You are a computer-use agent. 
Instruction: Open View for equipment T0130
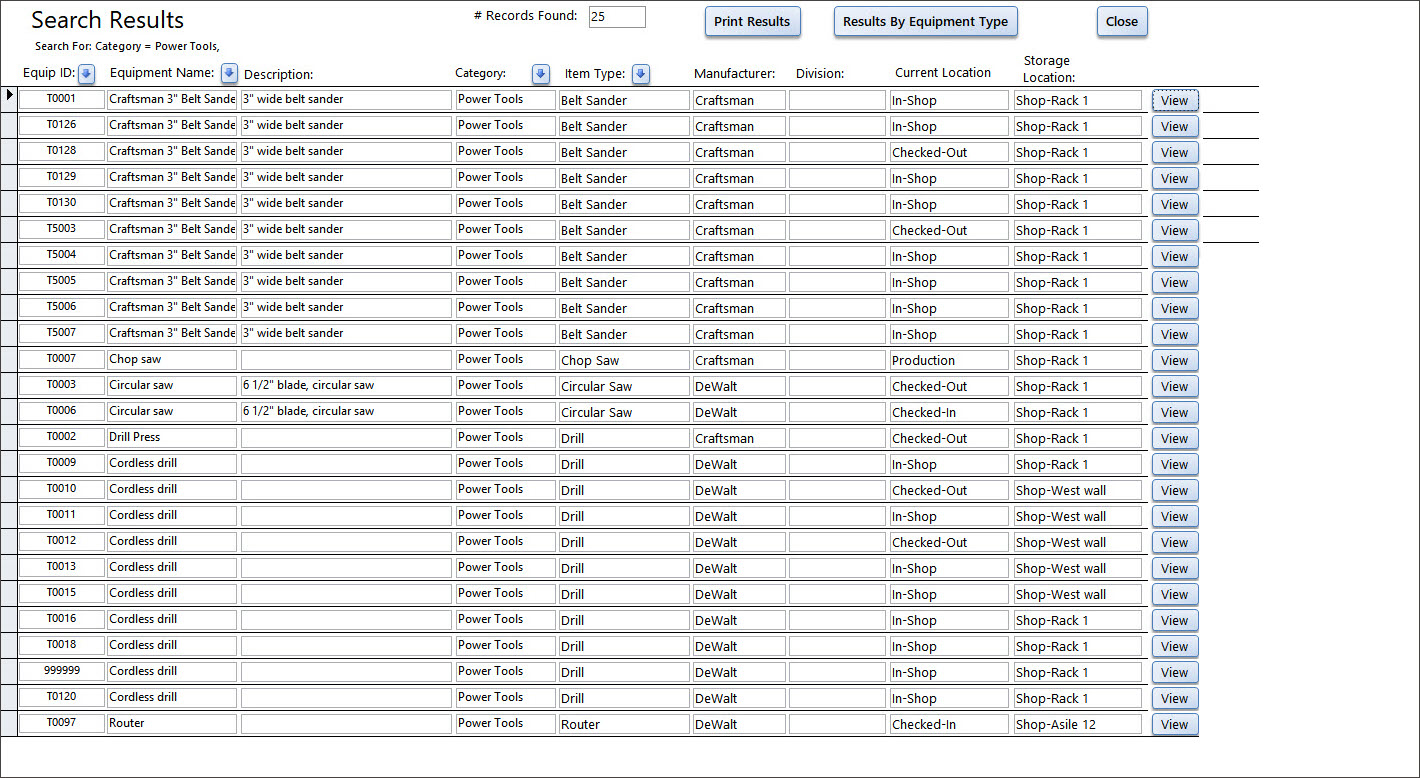[1175, 204]
